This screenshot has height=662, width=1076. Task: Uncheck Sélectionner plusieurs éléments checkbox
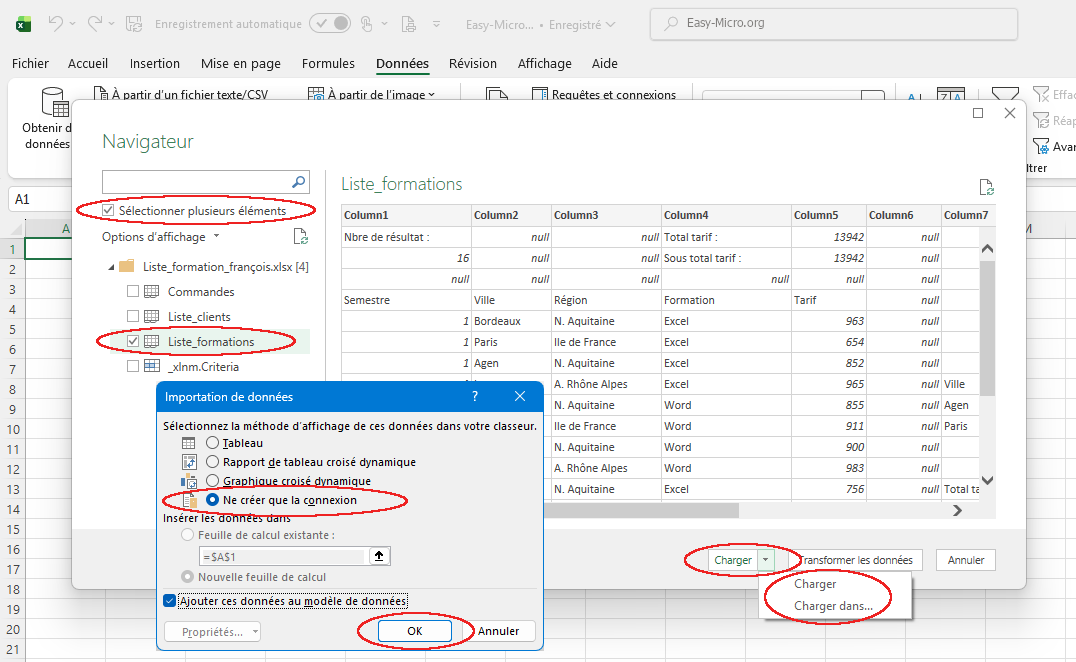pyautogui.click(x=109, y=211)
